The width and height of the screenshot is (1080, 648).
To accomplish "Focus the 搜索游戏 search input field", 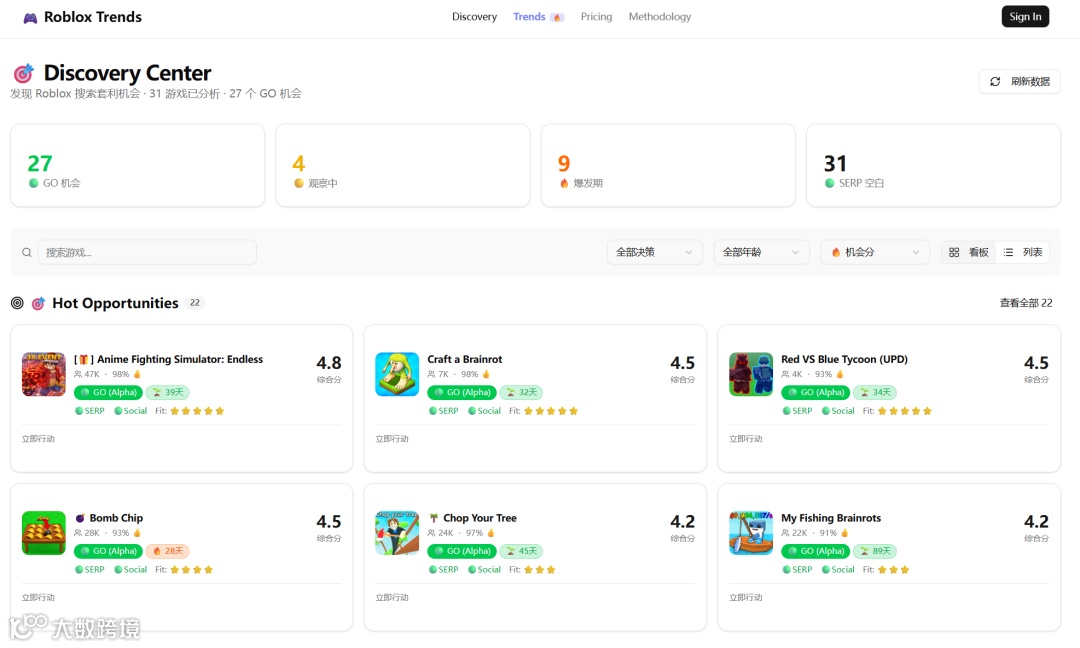I will click(147, 253).
